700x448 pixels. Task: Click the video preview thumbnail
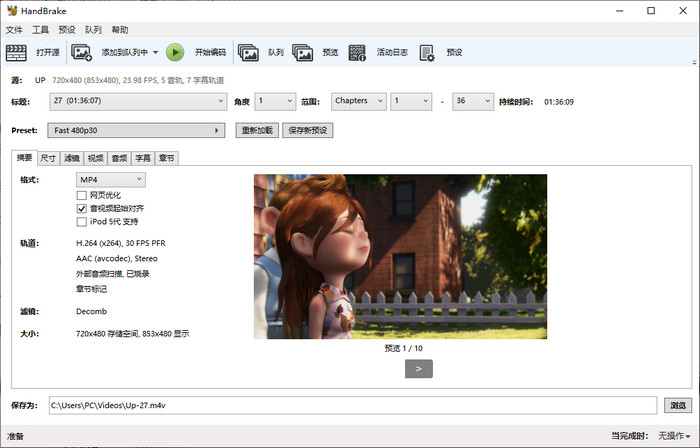(400, 257)
